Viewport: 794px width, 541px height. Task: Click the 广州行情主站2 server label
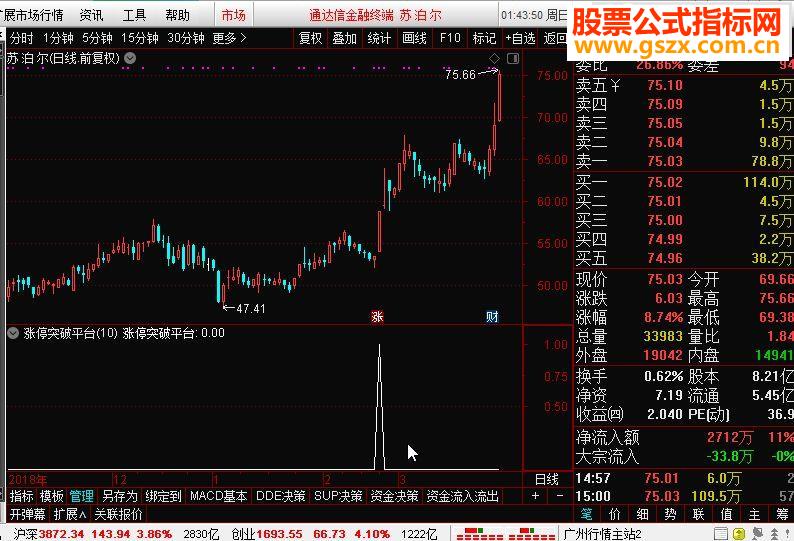[x=602, y=534]
